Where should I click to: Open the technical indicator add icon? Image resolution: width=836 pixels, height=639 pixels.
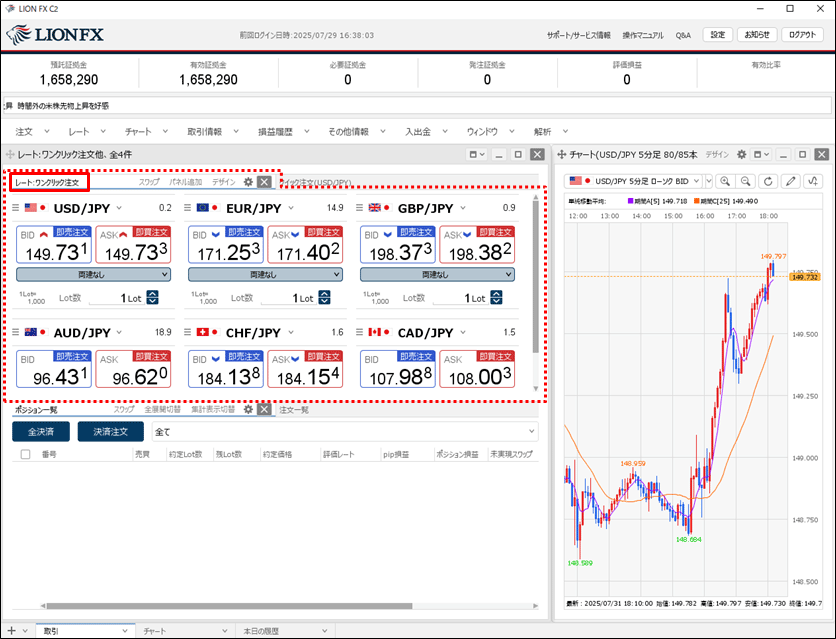(813, 181)
